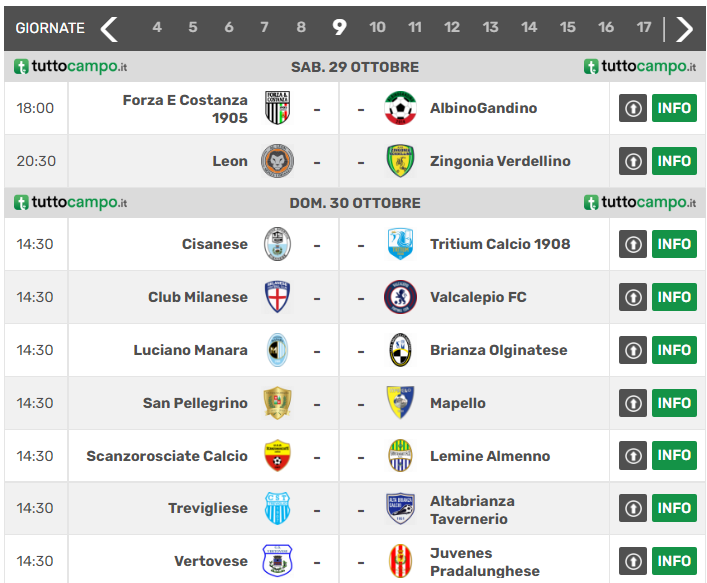Switch to matchday 17
Image resolution: width=707 pixels, height=583 pixels.
pyautogui.click(x=644, y=28)
